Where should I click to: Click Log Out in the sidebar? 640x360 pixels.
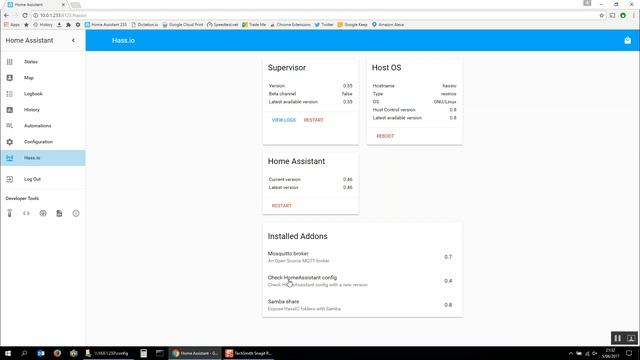tap(43, 179)
